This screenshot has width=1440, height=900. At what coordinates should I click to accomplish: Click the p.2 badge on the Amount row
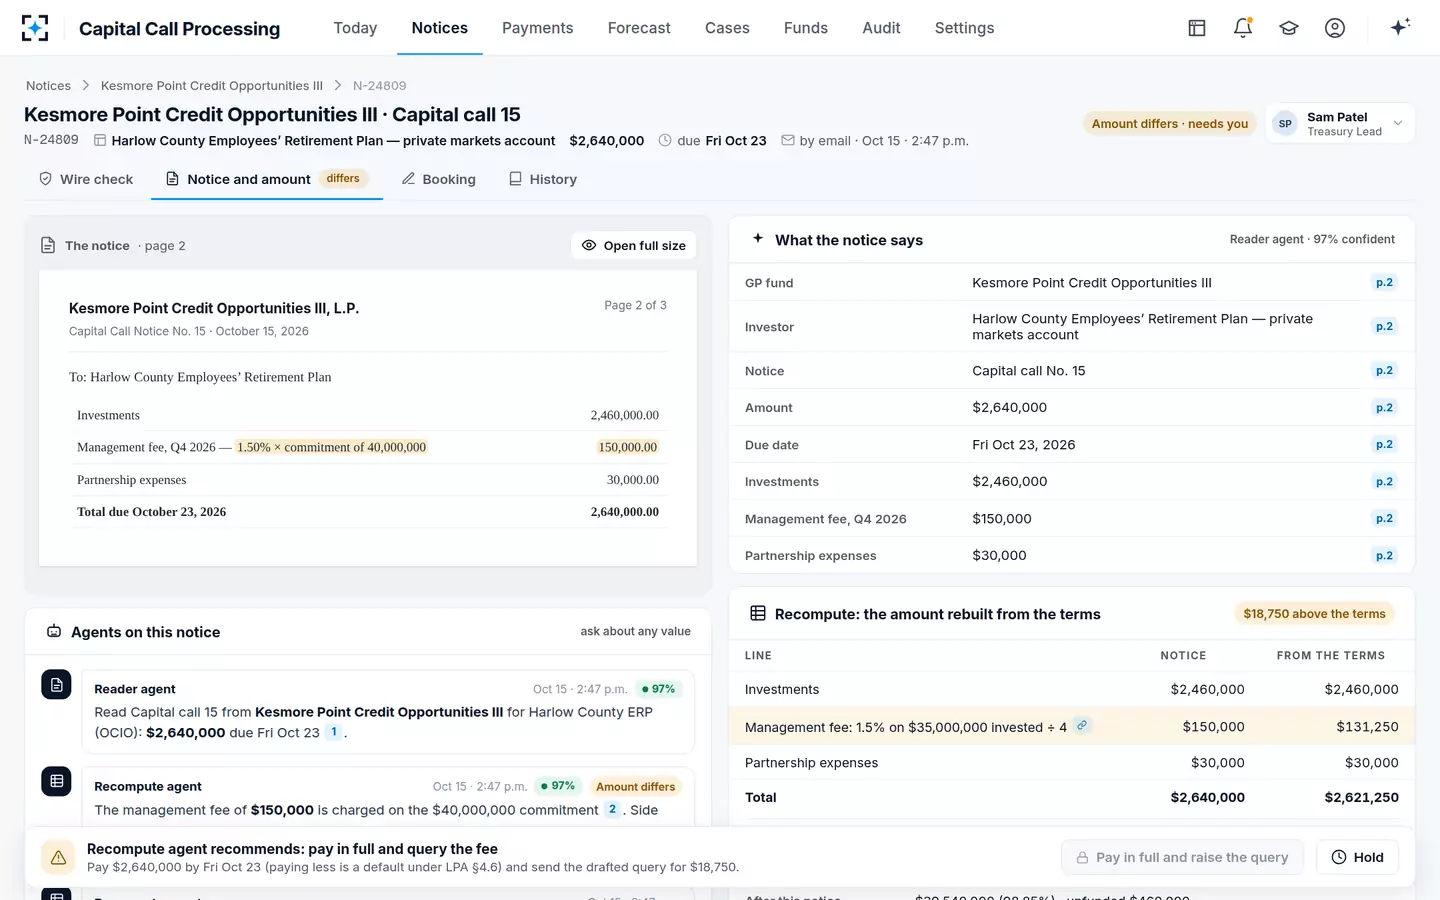click(1384, 407)
